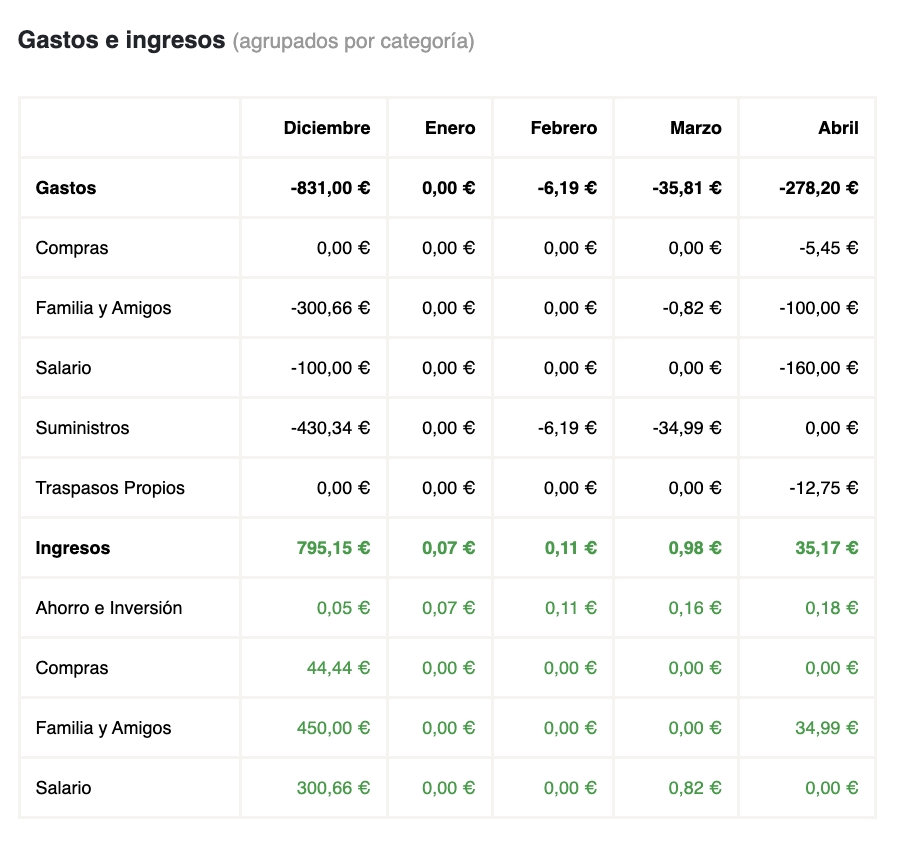Click the -278,20 € Gastos cell in Abril
Image resolution: width=899 pixels, height=847 pixels.
click(x=819, y=188)
